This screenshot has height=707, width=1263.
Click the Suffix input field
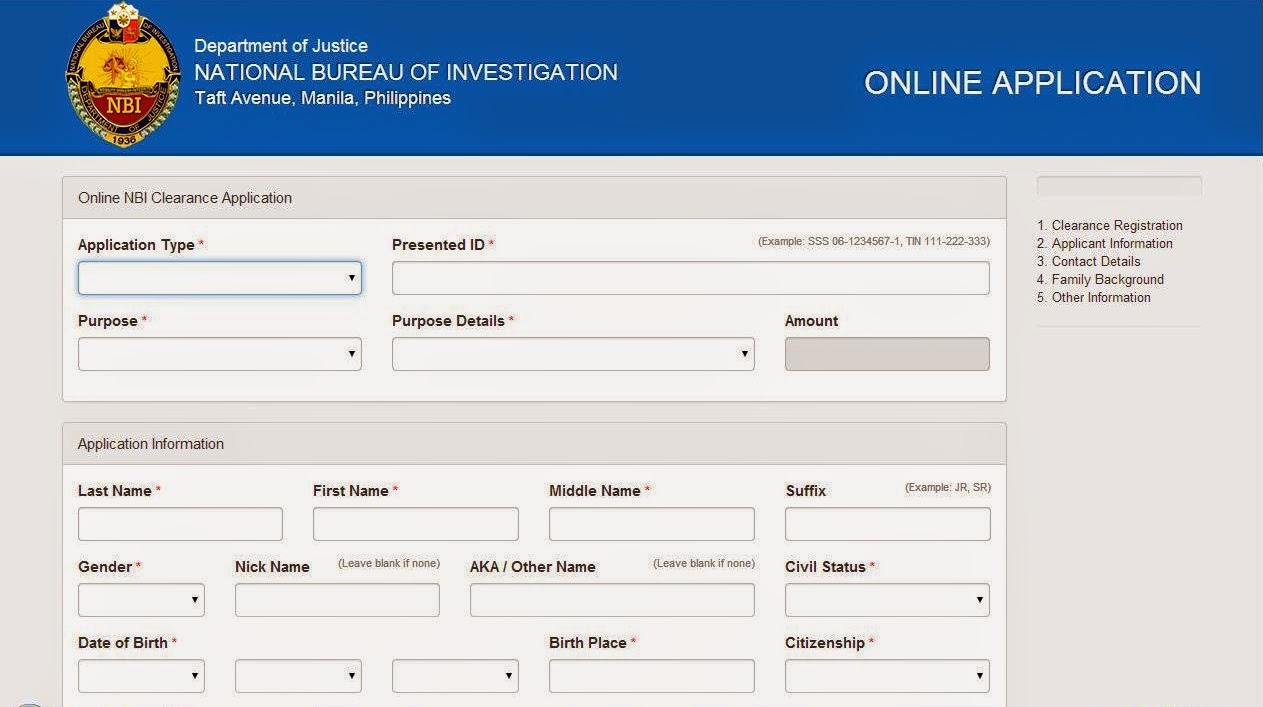(888, 524)
